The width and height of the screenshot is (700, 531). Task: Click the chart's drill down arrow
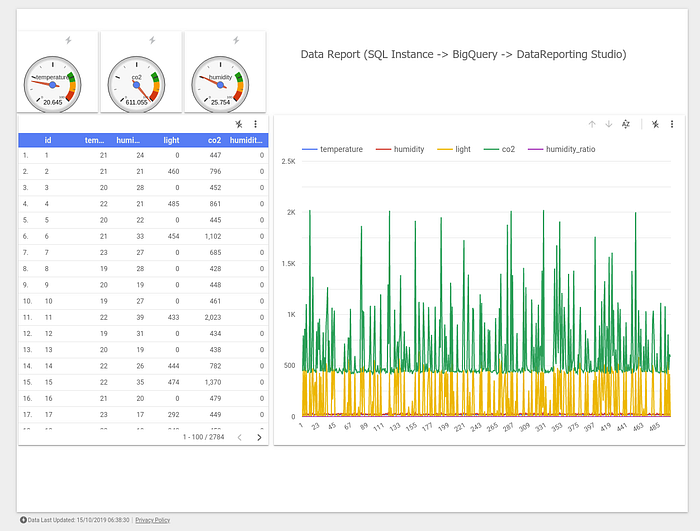608,124
